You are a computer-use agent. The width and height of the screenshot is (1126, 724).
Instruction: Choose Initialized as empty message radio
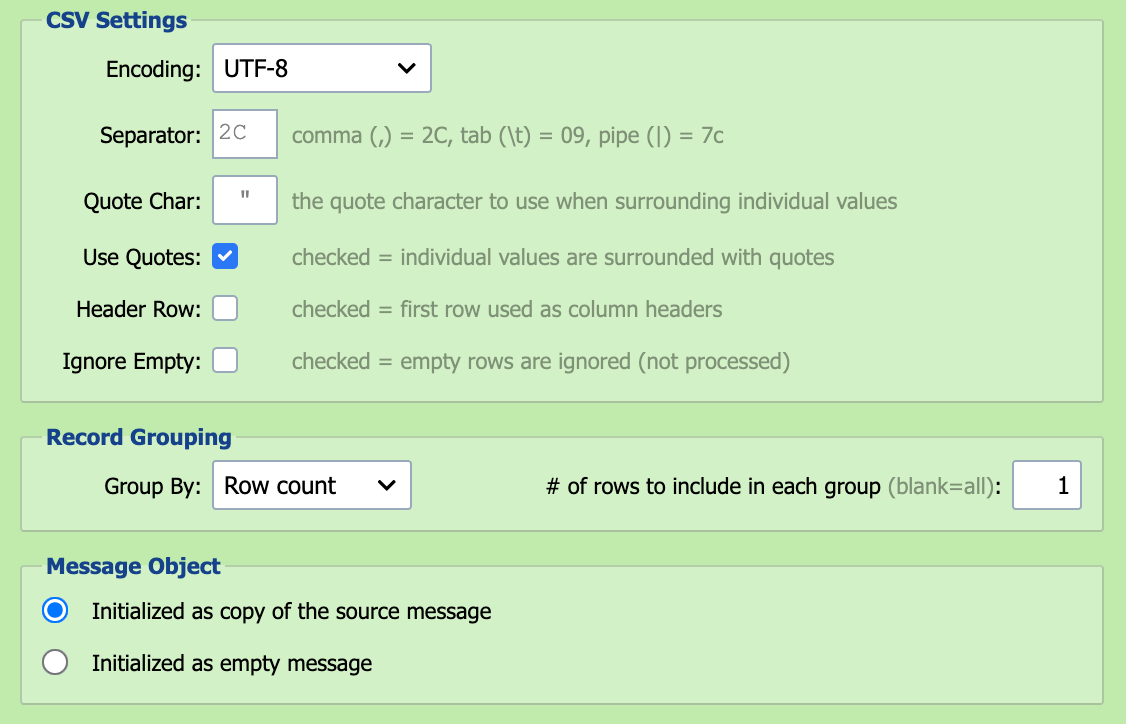[55, 662]
